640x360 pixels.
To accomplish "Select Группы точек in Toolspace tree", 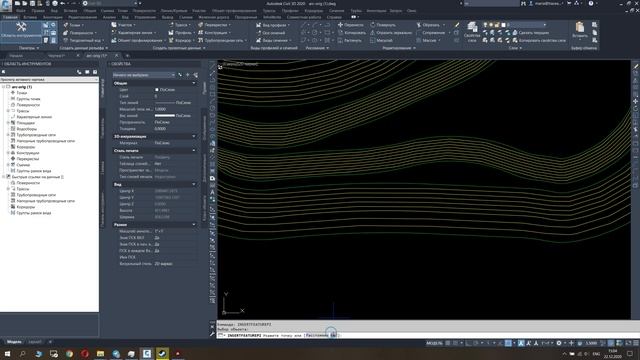I will (x=29, y=99).
